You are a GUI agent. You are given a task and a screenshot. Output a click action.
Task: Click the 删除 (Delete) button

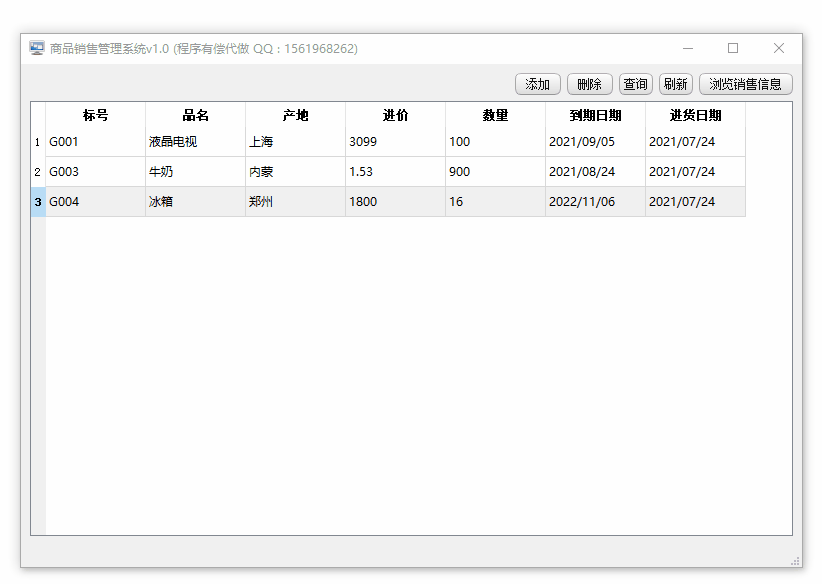[x=589, y=84]
